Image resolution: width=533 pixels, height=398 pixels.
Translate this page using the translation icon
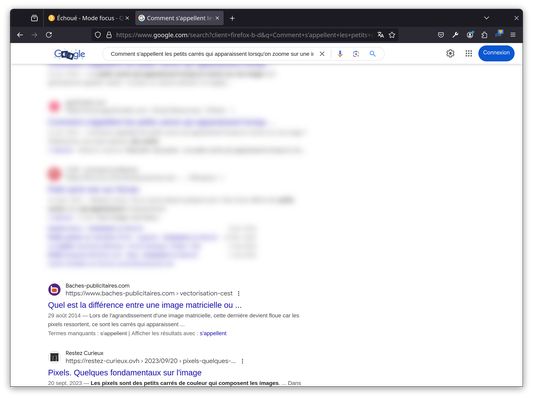(x=380, y=35)
